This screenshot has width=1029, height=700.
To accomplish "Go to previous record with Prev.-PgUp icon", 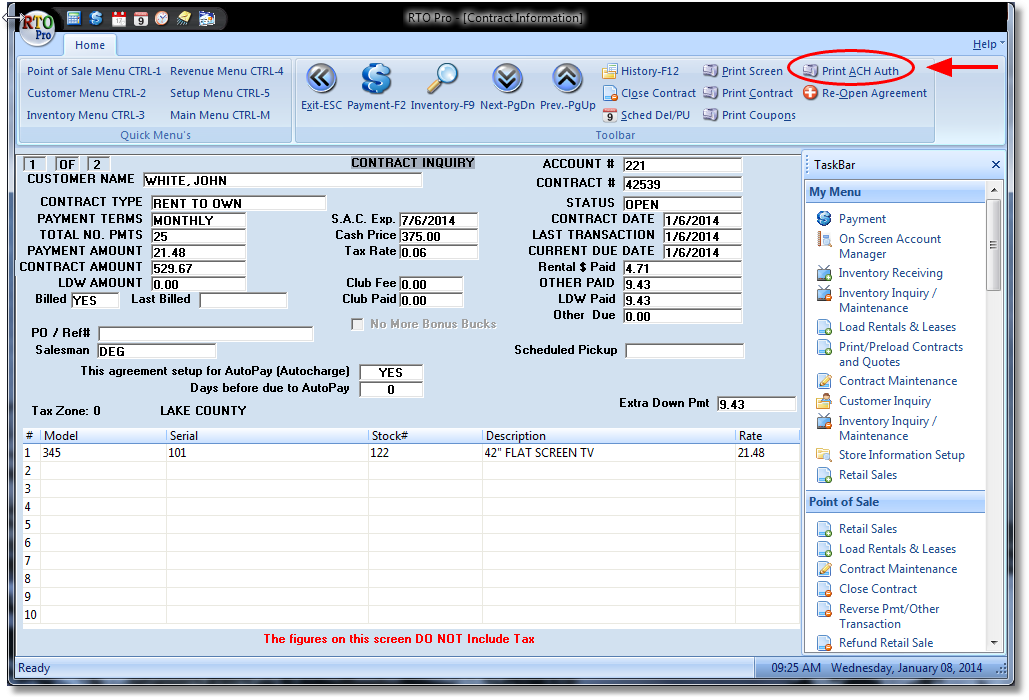I will point(567,79).
